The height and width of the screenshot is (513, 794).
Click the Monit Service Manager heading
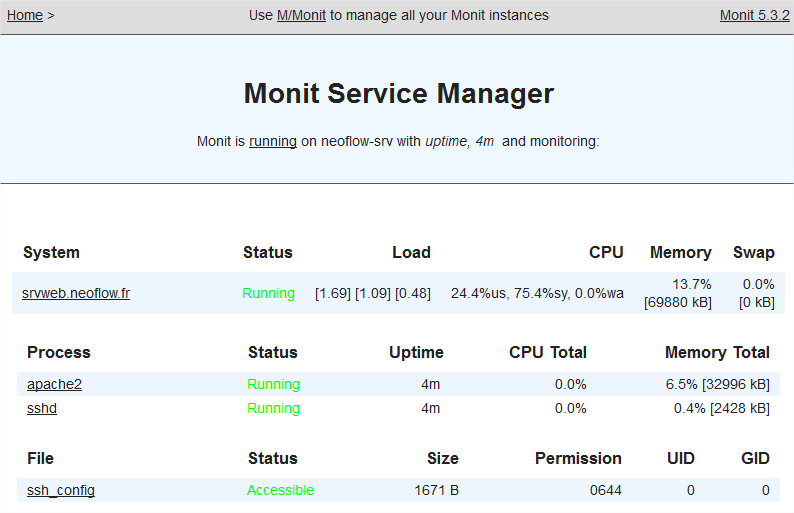398,93
